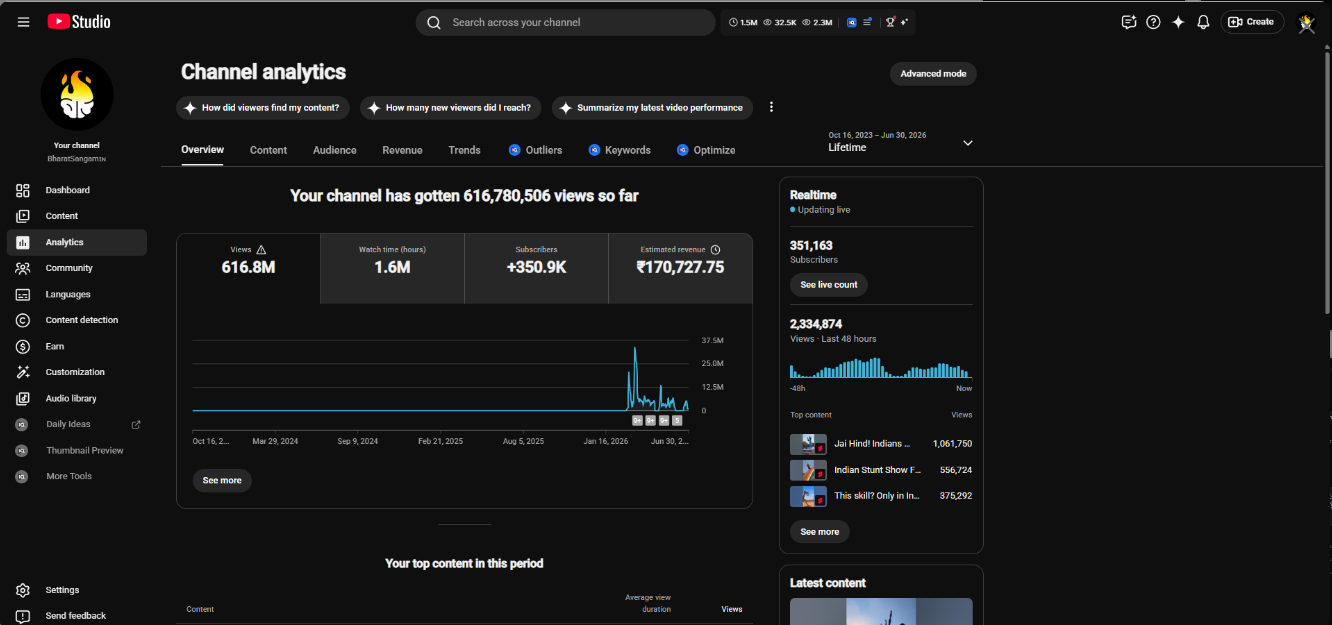Open the 'This skill? Only in In...' thumbnail

(x=808, y=496)
